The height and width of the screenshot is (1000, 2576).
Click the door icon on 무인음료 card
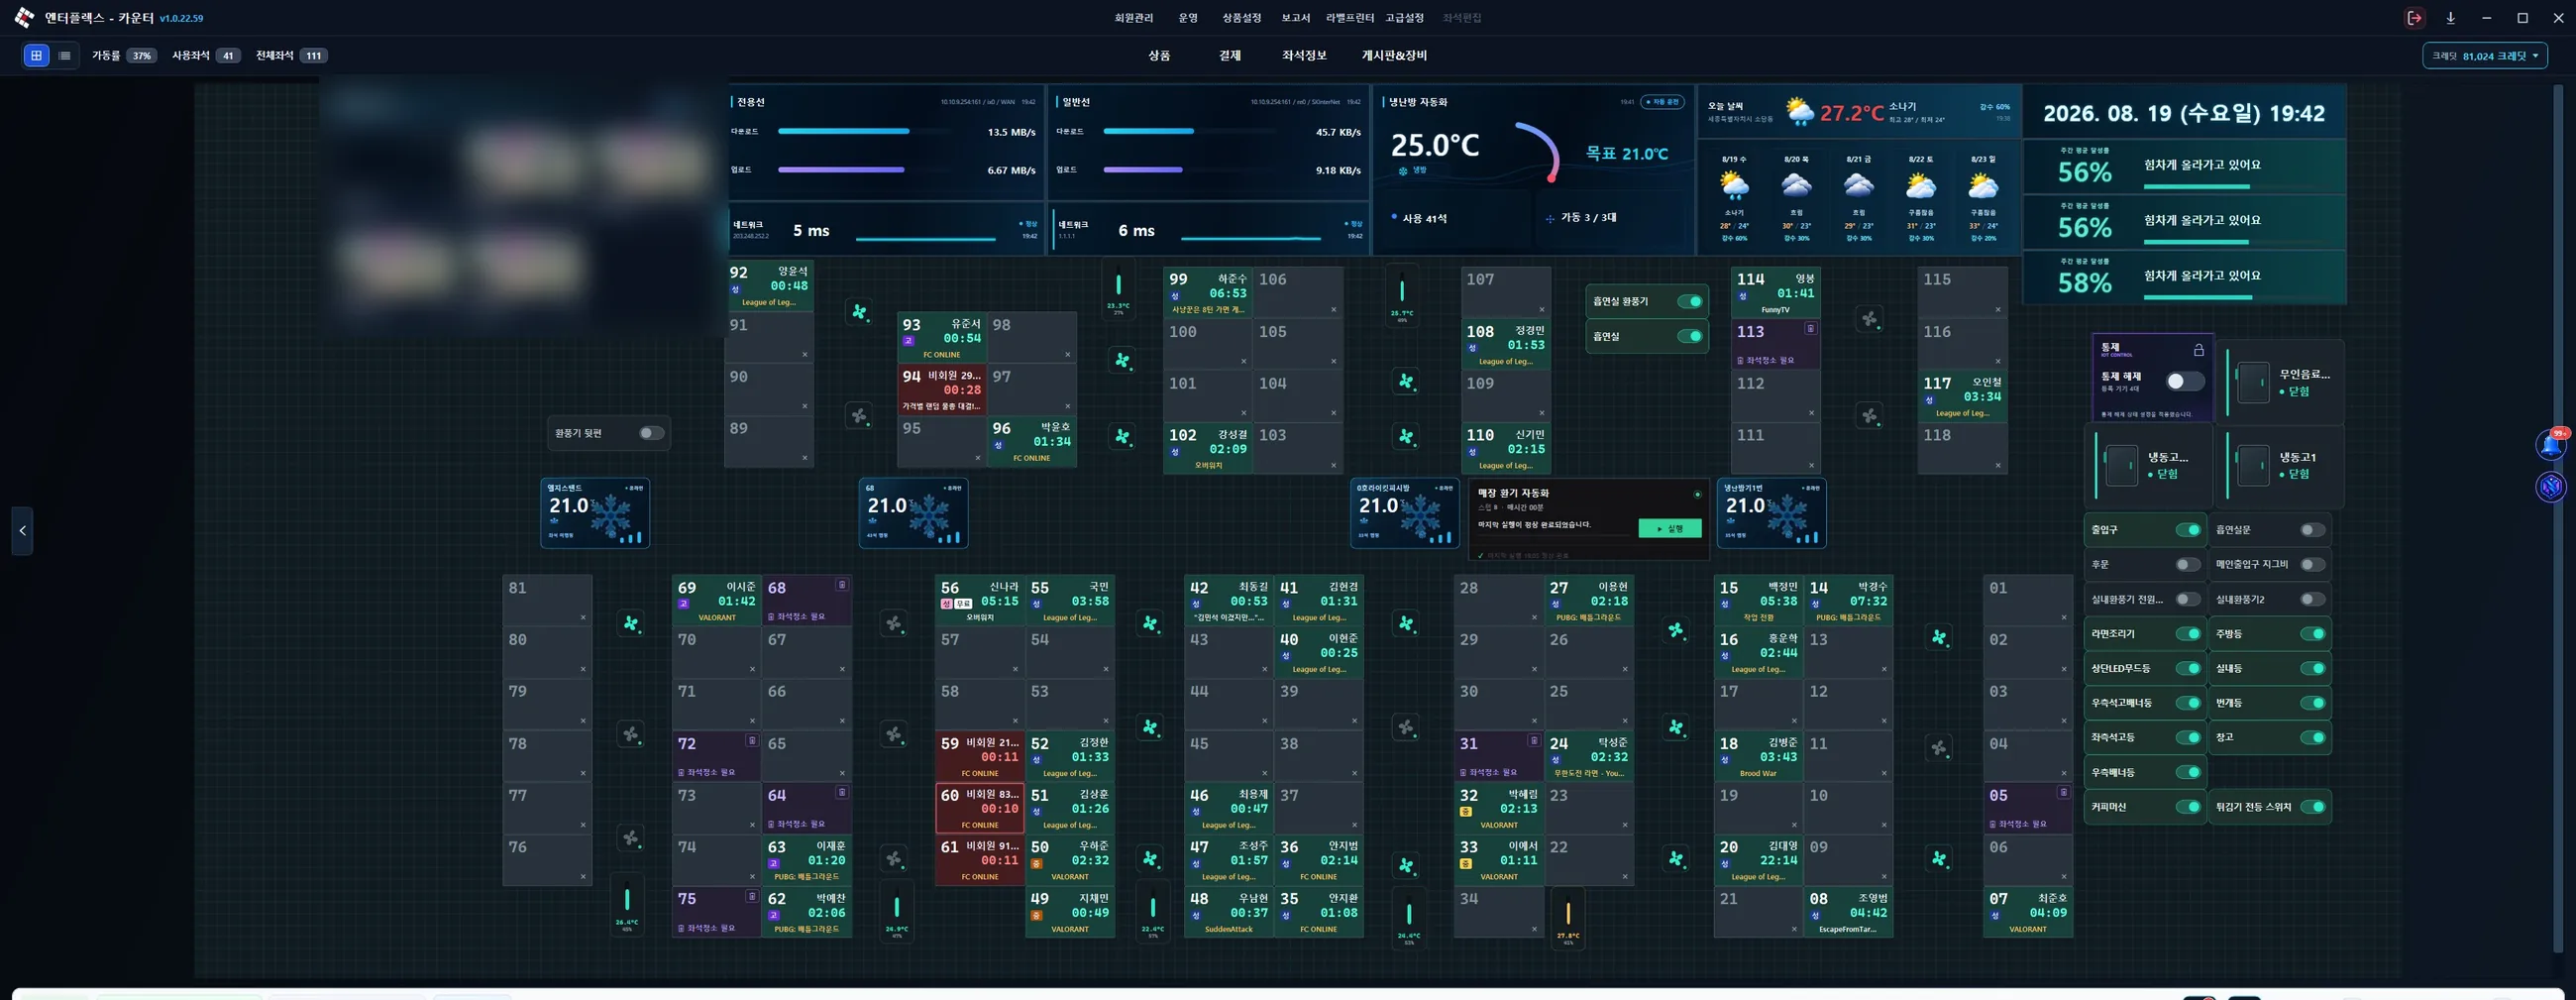click(x=2252, y=382)
